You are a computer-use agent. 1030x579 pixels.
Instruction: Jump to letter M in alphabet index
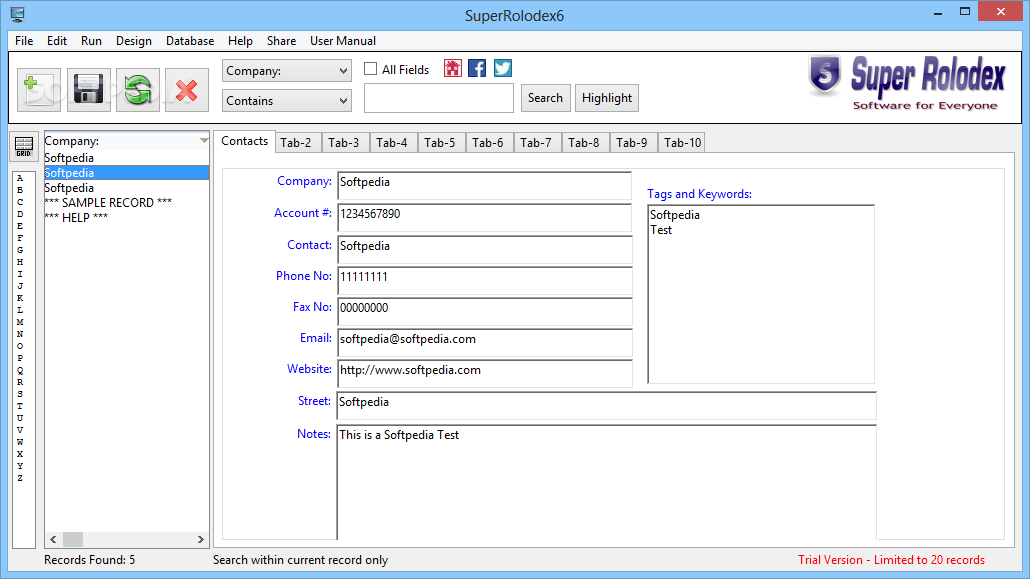pyautogui.click(x=20, y=322)
